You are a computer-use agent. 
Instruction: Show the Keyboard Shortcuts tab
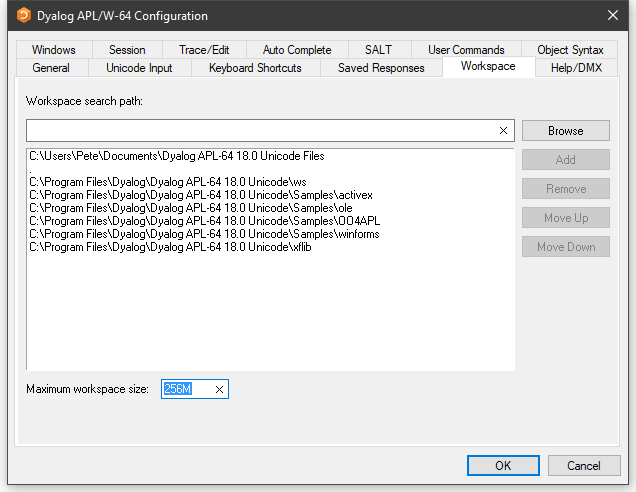255,68
